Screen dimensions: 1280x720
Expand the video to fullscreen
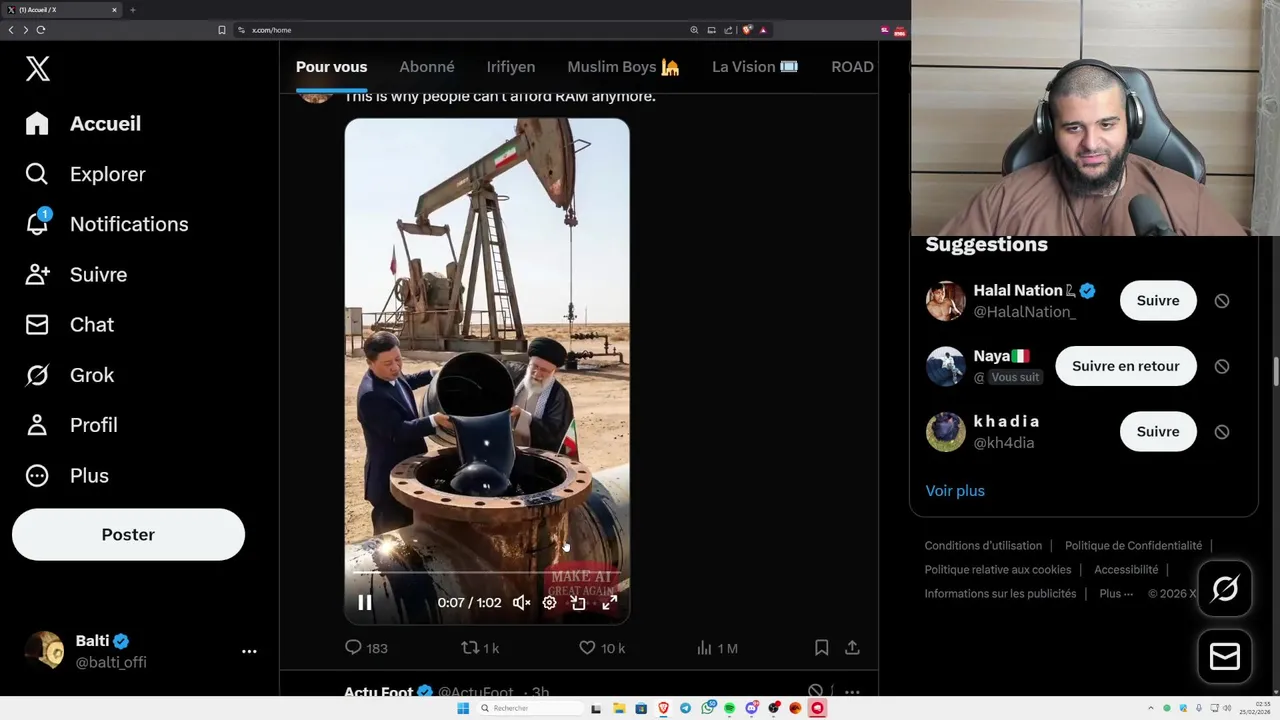pos(609,602)
